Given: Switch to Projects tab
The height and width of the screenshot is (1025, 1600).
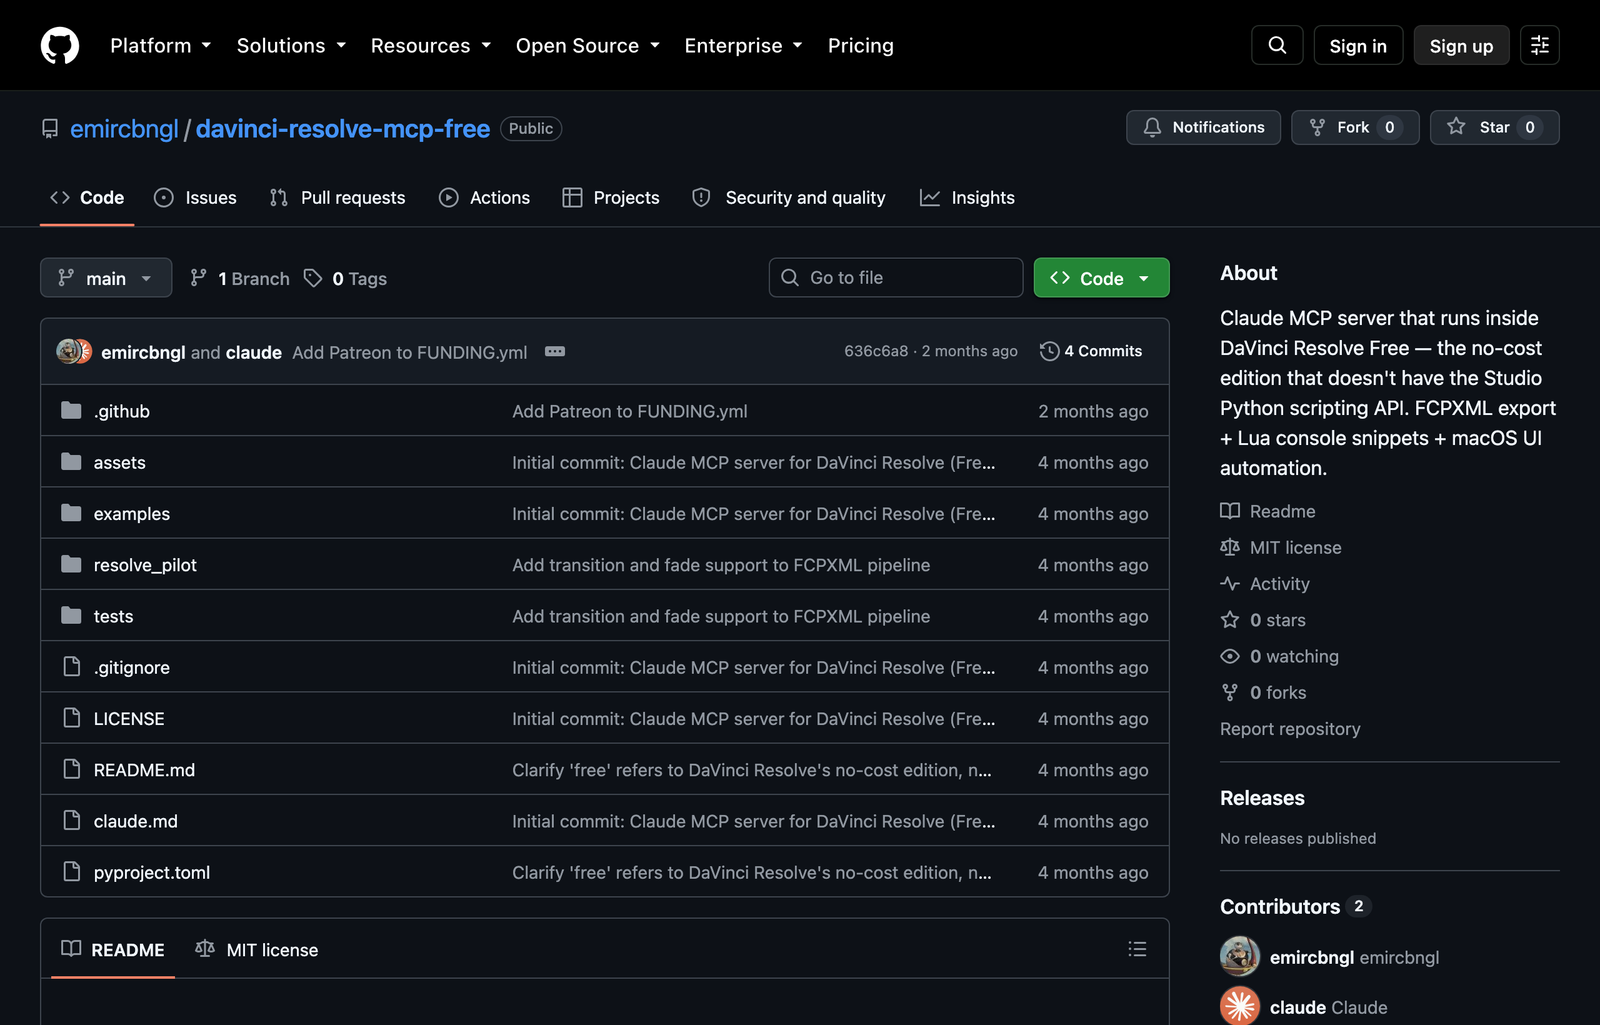Looking at the screenshot, I should (x=611, y=198).
